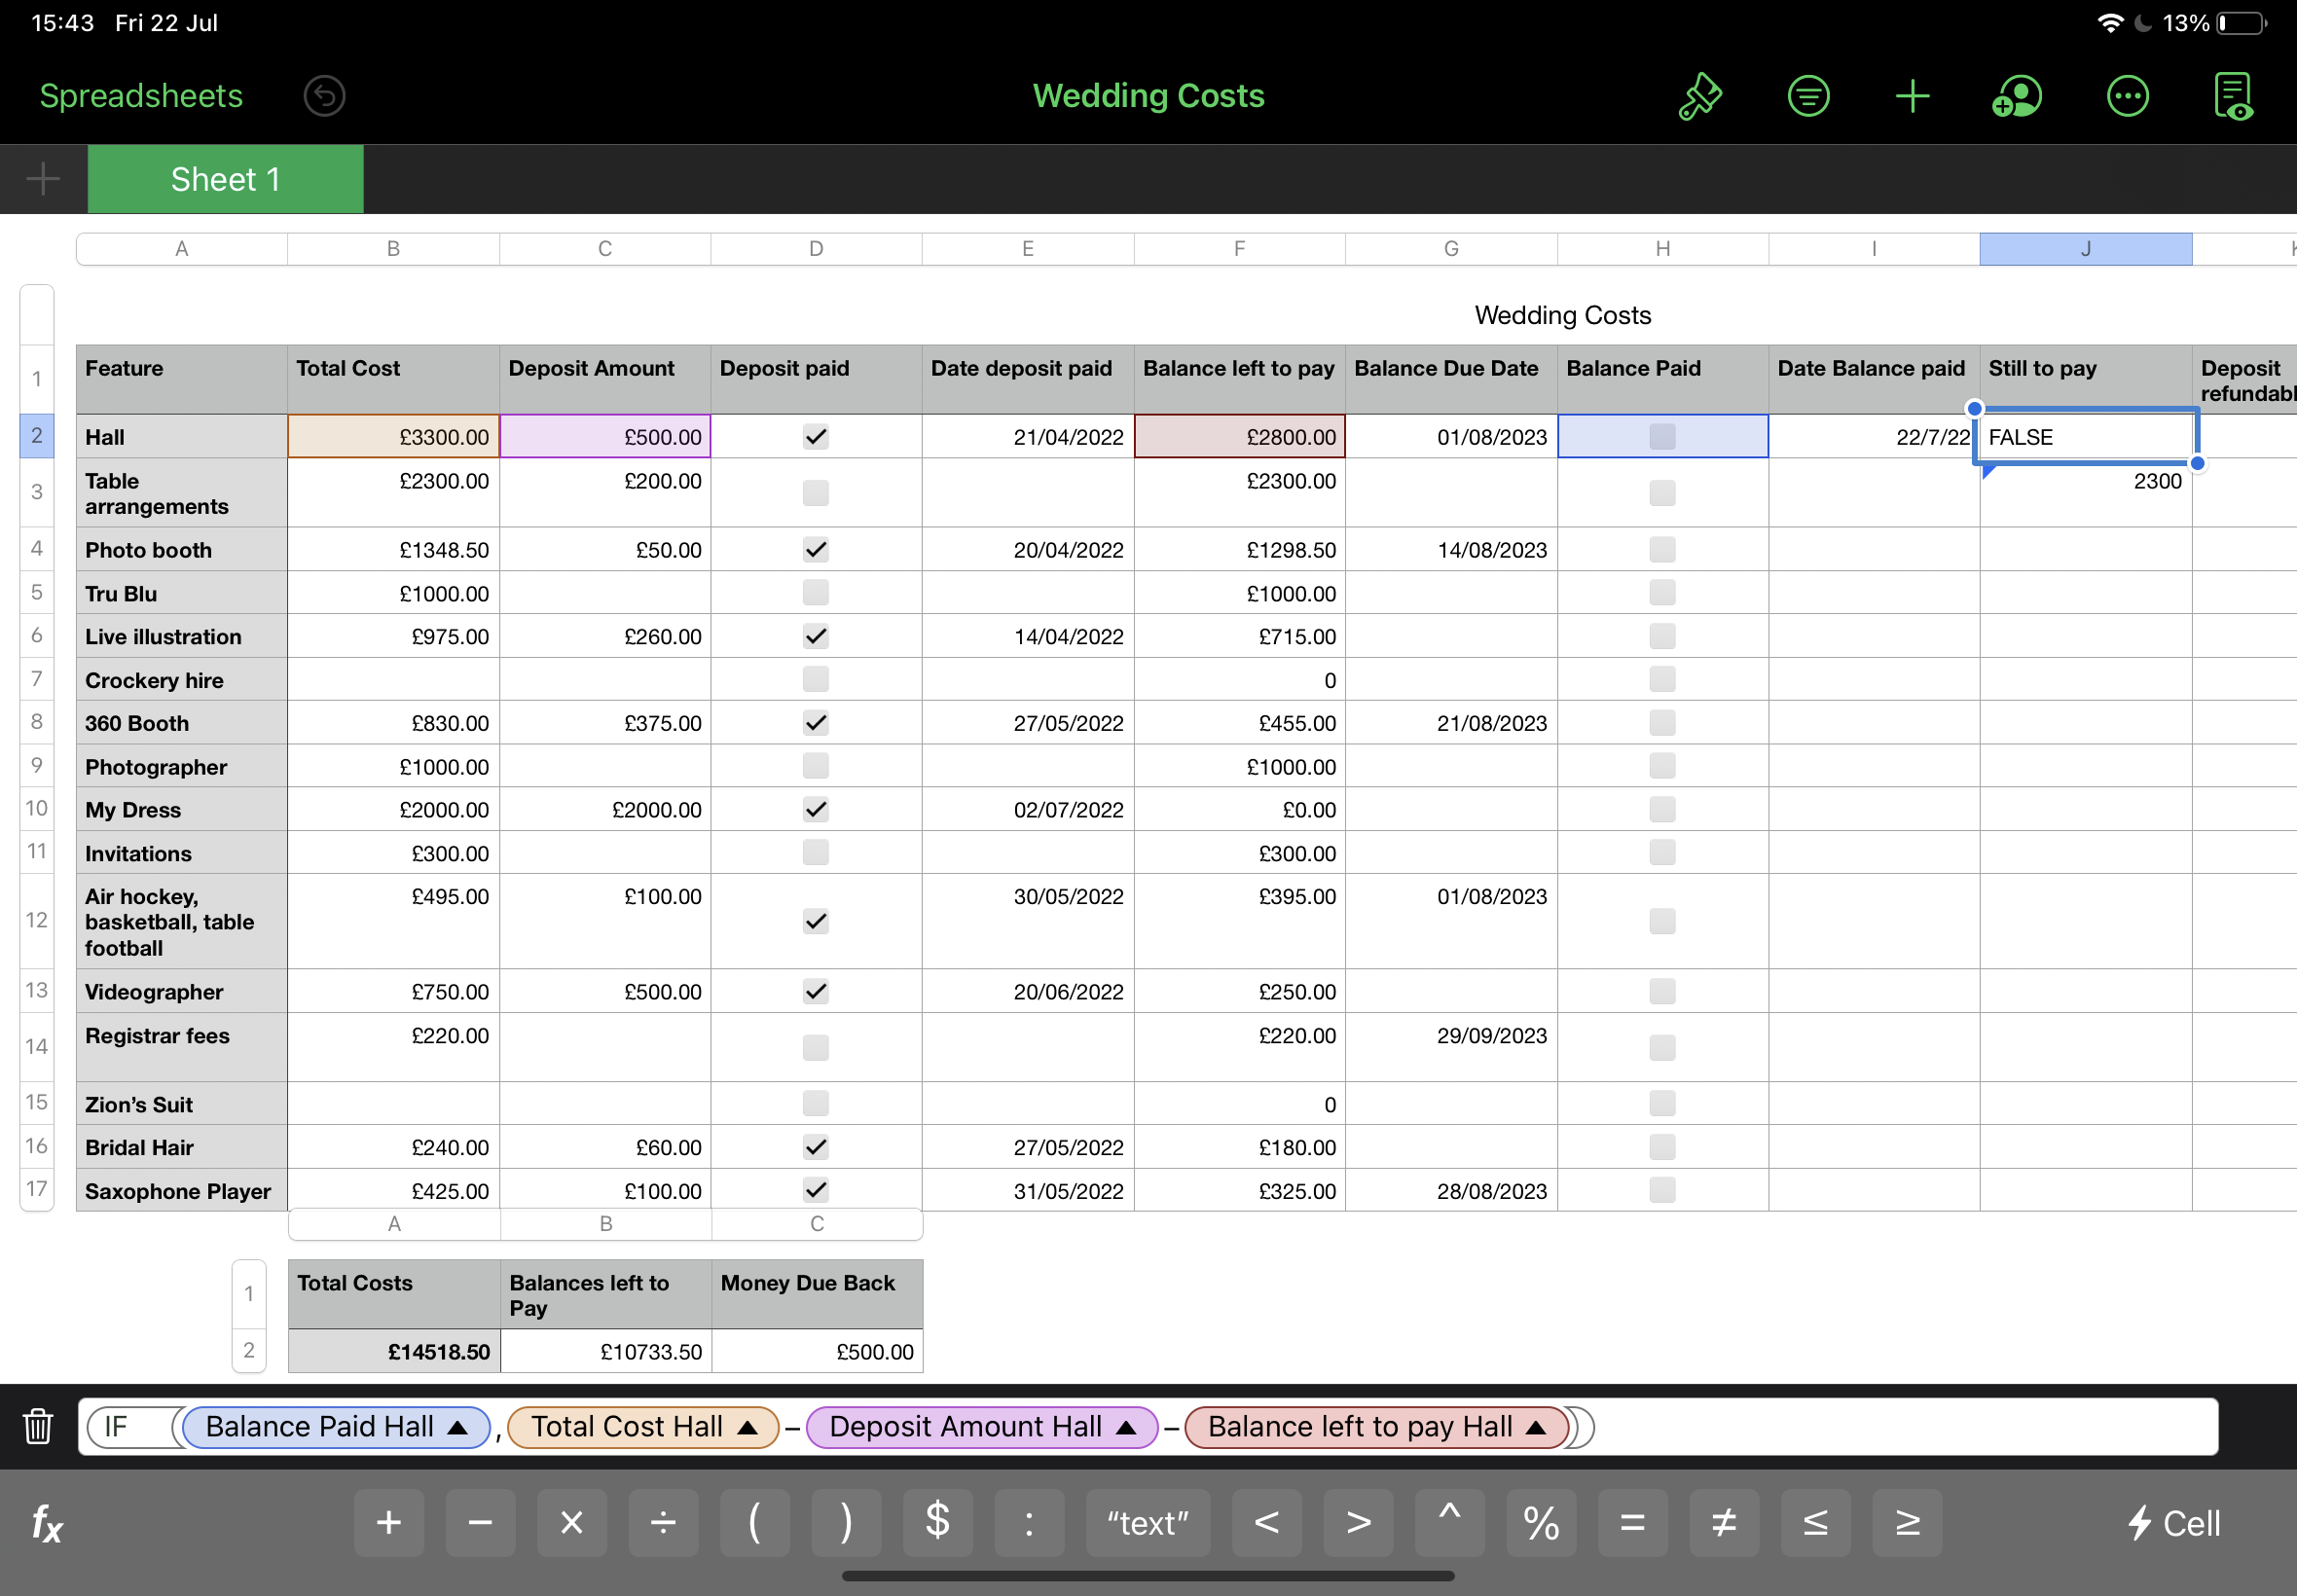Open the organize/filter menu icon
Viewport: 2297px width, 1596px height.
click(1808, 97)
